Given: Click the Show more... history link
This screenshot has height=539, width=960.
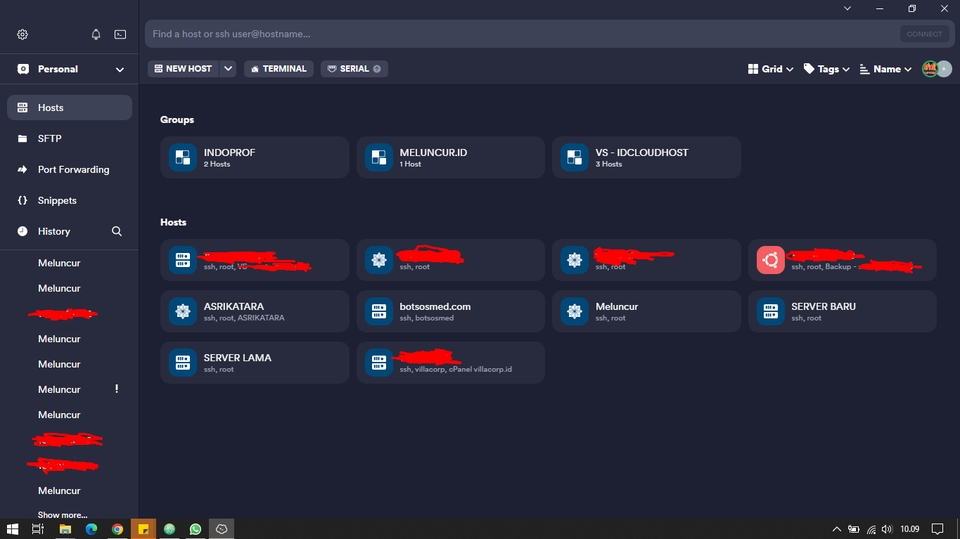Looking at the screenshot, I should (x=62, y=514).
